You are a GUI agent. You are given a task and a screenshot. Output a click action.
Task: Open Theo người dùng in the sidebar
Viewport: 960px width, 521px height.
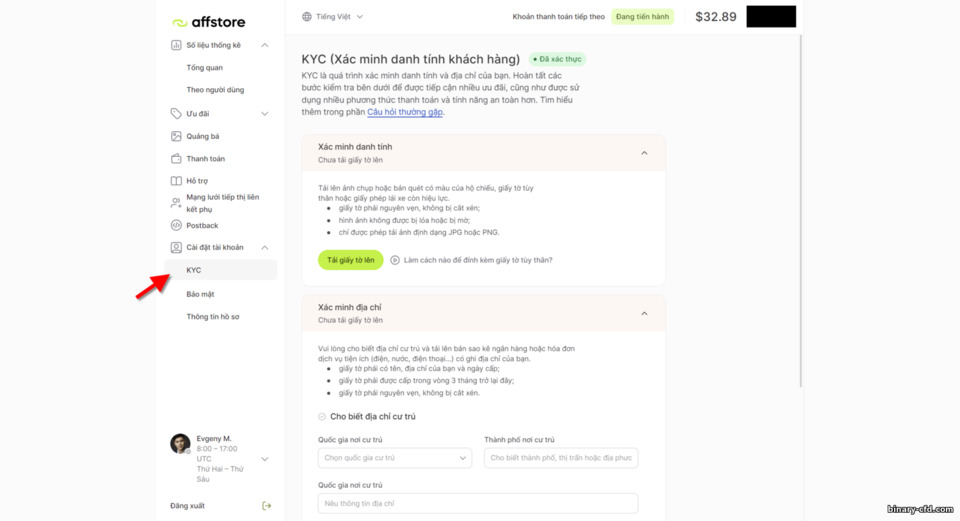click(215, 89)
